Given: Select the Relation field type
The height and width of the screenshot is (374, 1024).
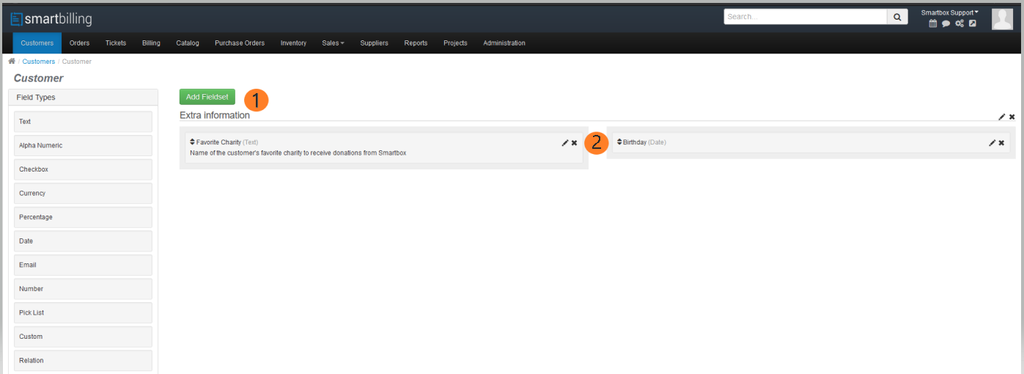Looking at the screenshot, I should click(83, 360).
